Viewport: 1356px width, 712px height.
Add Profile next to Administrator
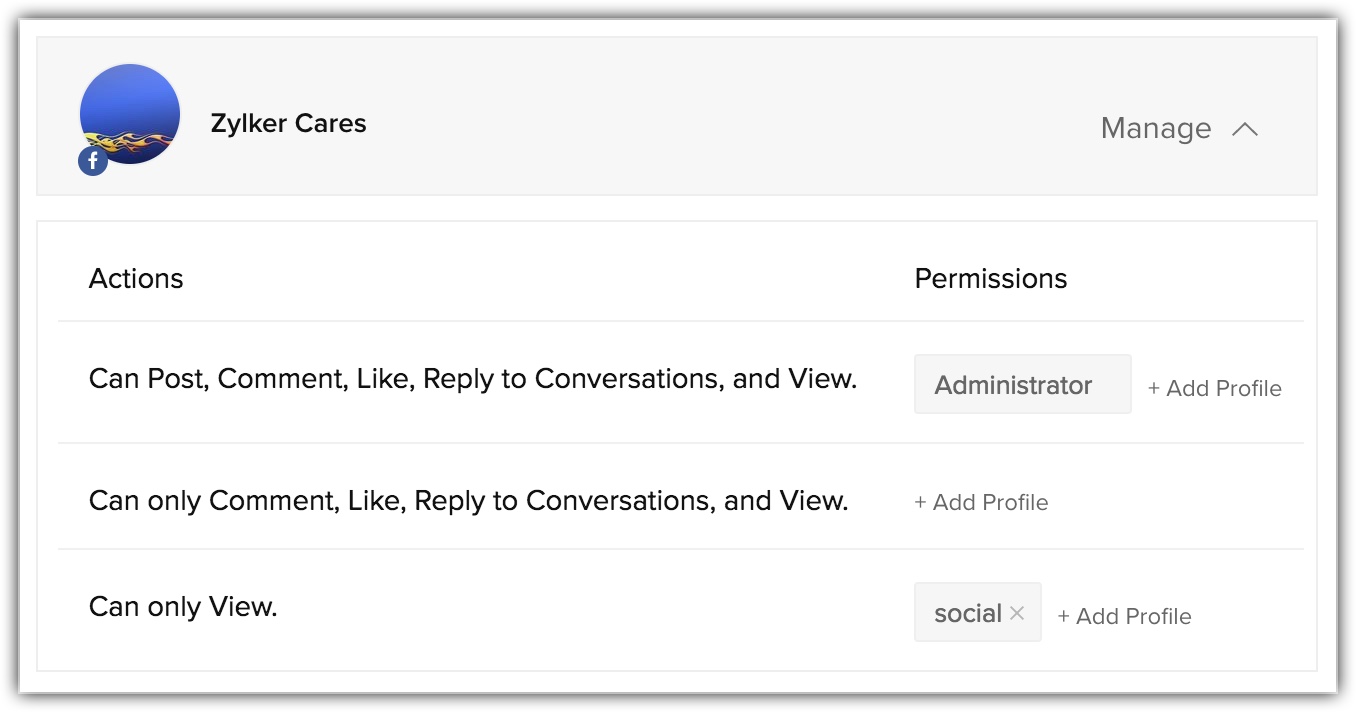[1223, 389]
